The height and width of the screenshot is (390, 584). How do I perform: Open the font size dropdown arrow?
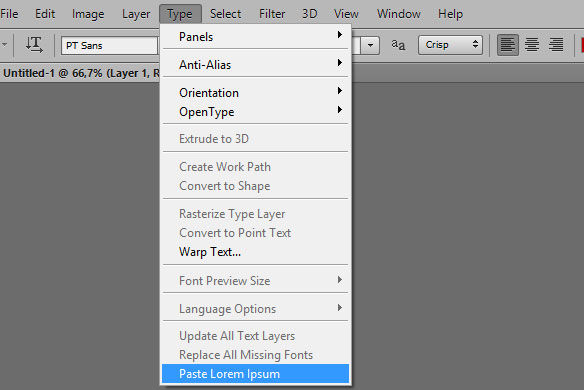pos(370,45)
